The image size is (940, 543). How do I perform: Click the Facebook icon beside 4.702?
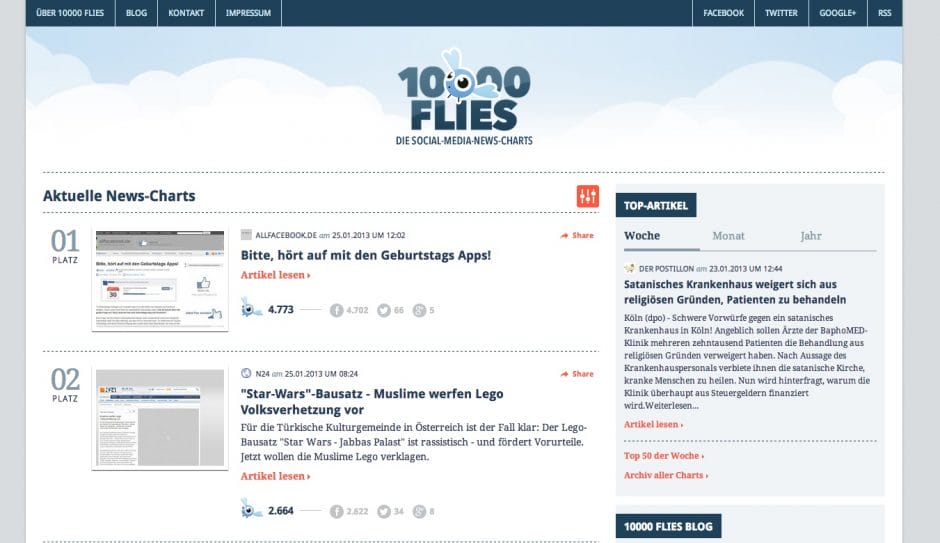(336, 310)
